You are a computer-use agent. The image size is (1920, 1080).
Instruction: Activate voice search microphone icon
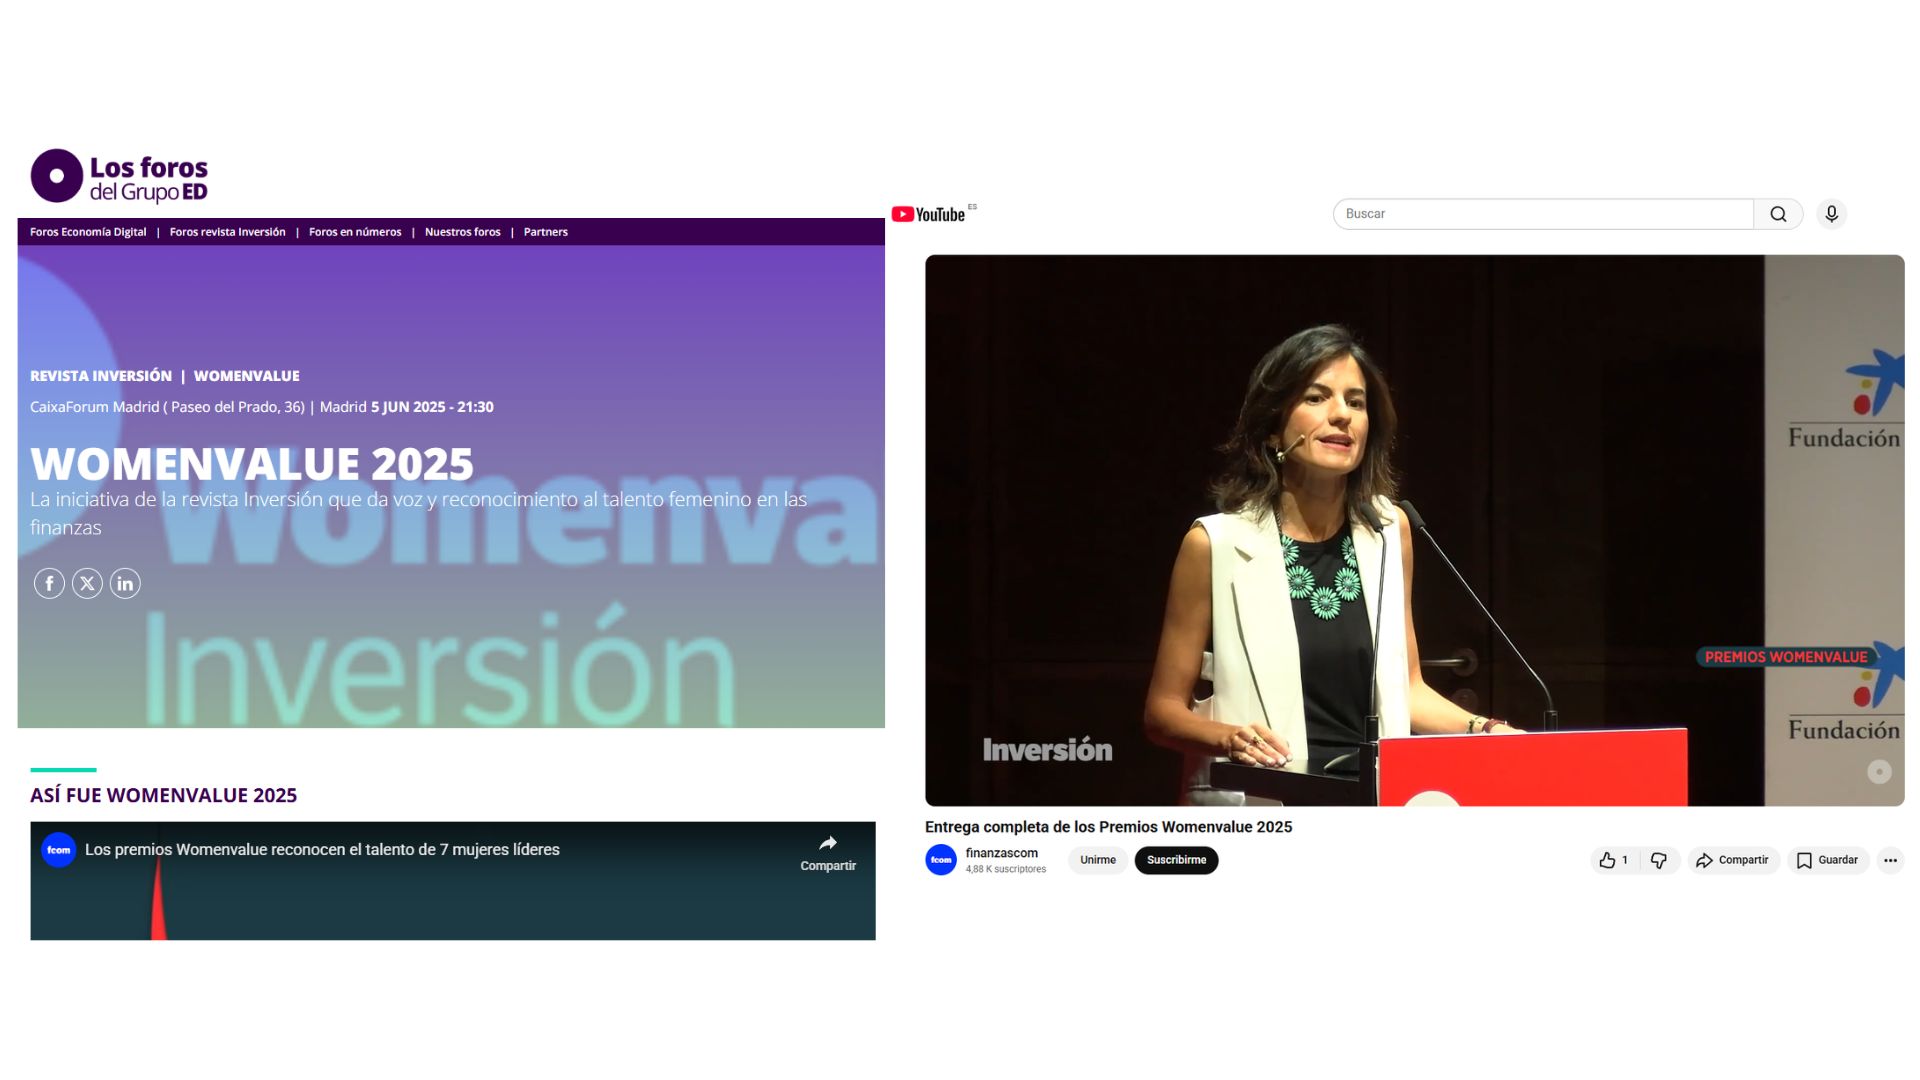[1831, 214]
